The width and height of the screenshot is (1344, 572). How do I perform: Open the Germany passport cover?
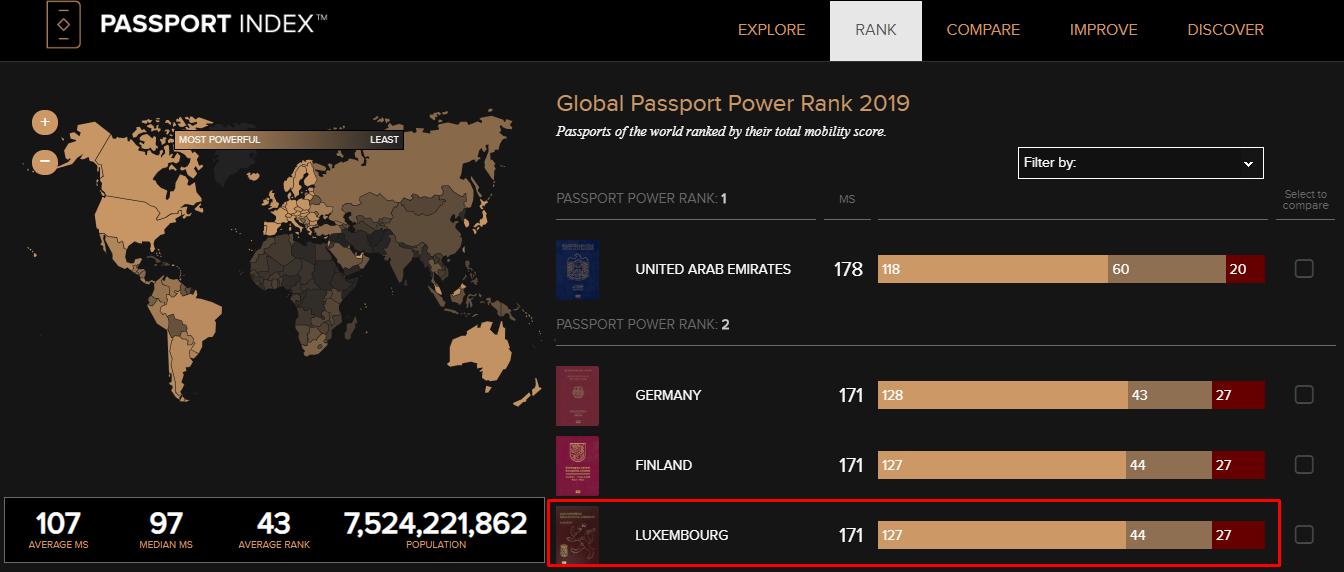click(x=577, y=396)
